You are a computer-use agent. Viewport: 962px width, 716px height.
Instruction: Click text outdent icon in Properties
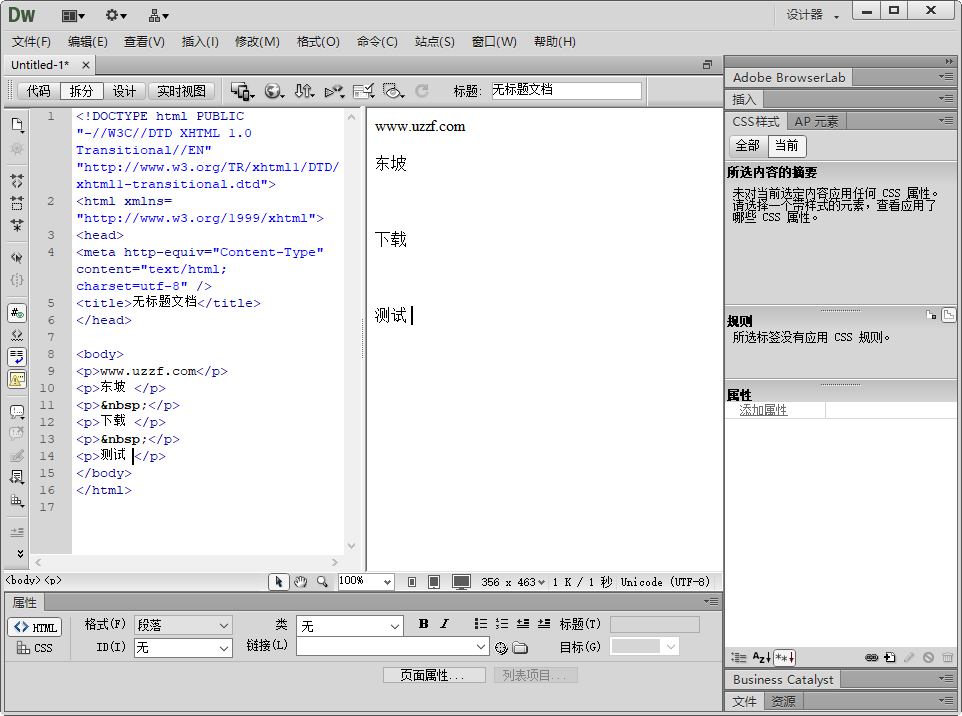[x=523, y=624]
